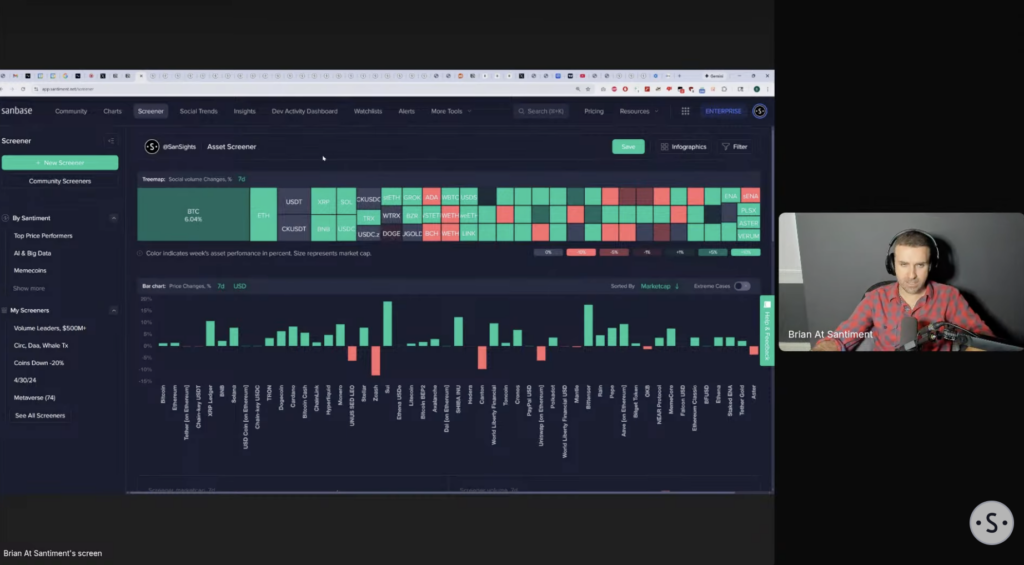
Task: Open the apps grid icon in navbar
Action: click(685, 111)
